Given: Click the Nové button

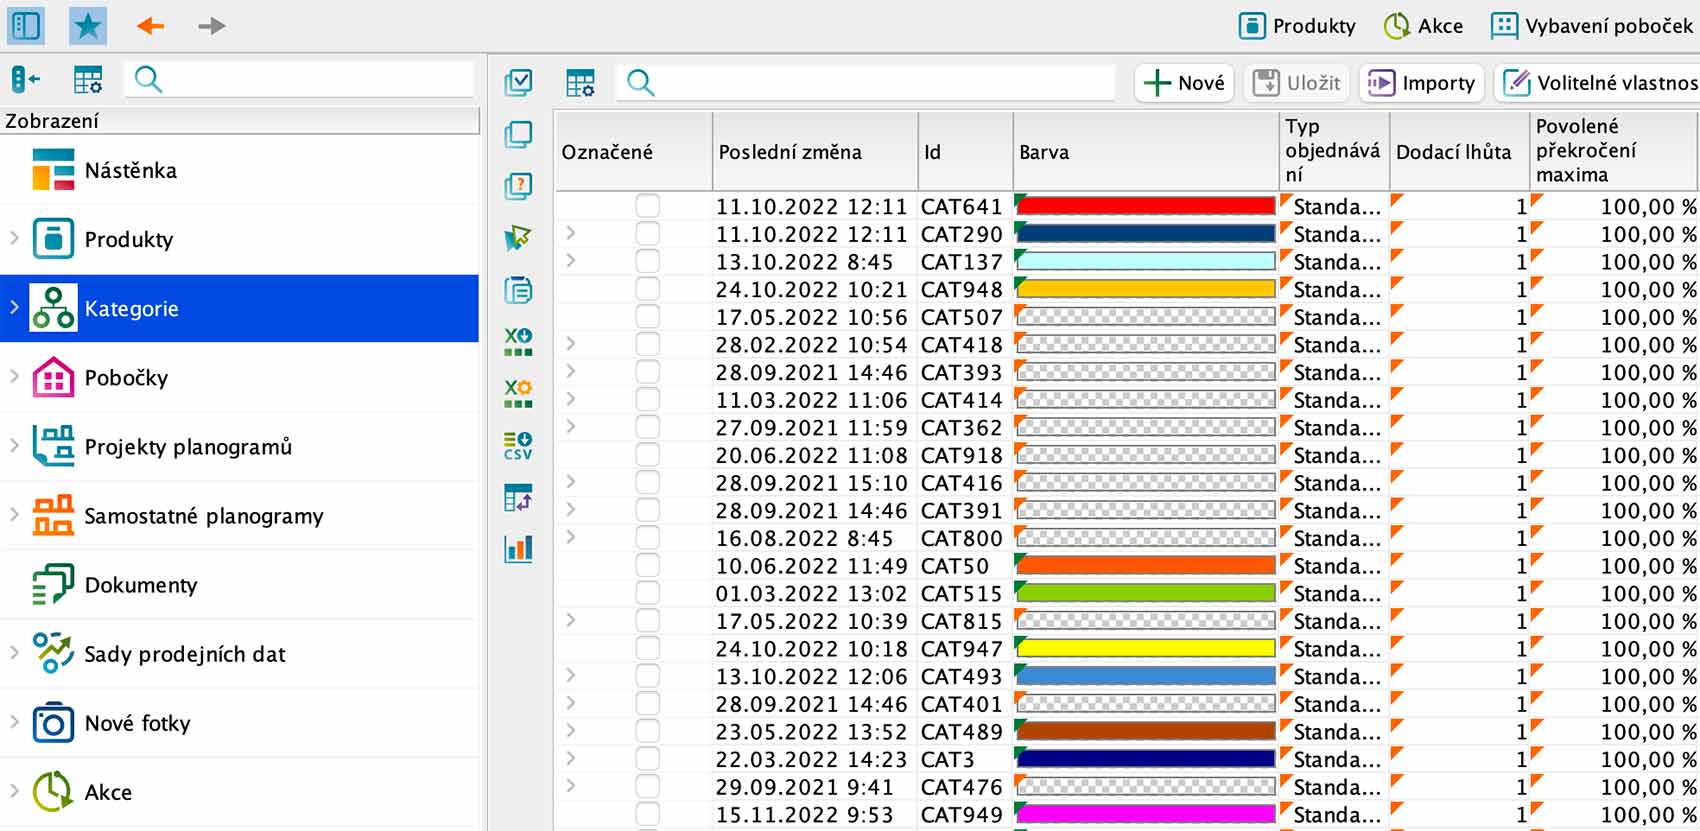Looking at the screenshot, I should (1184, 83).
